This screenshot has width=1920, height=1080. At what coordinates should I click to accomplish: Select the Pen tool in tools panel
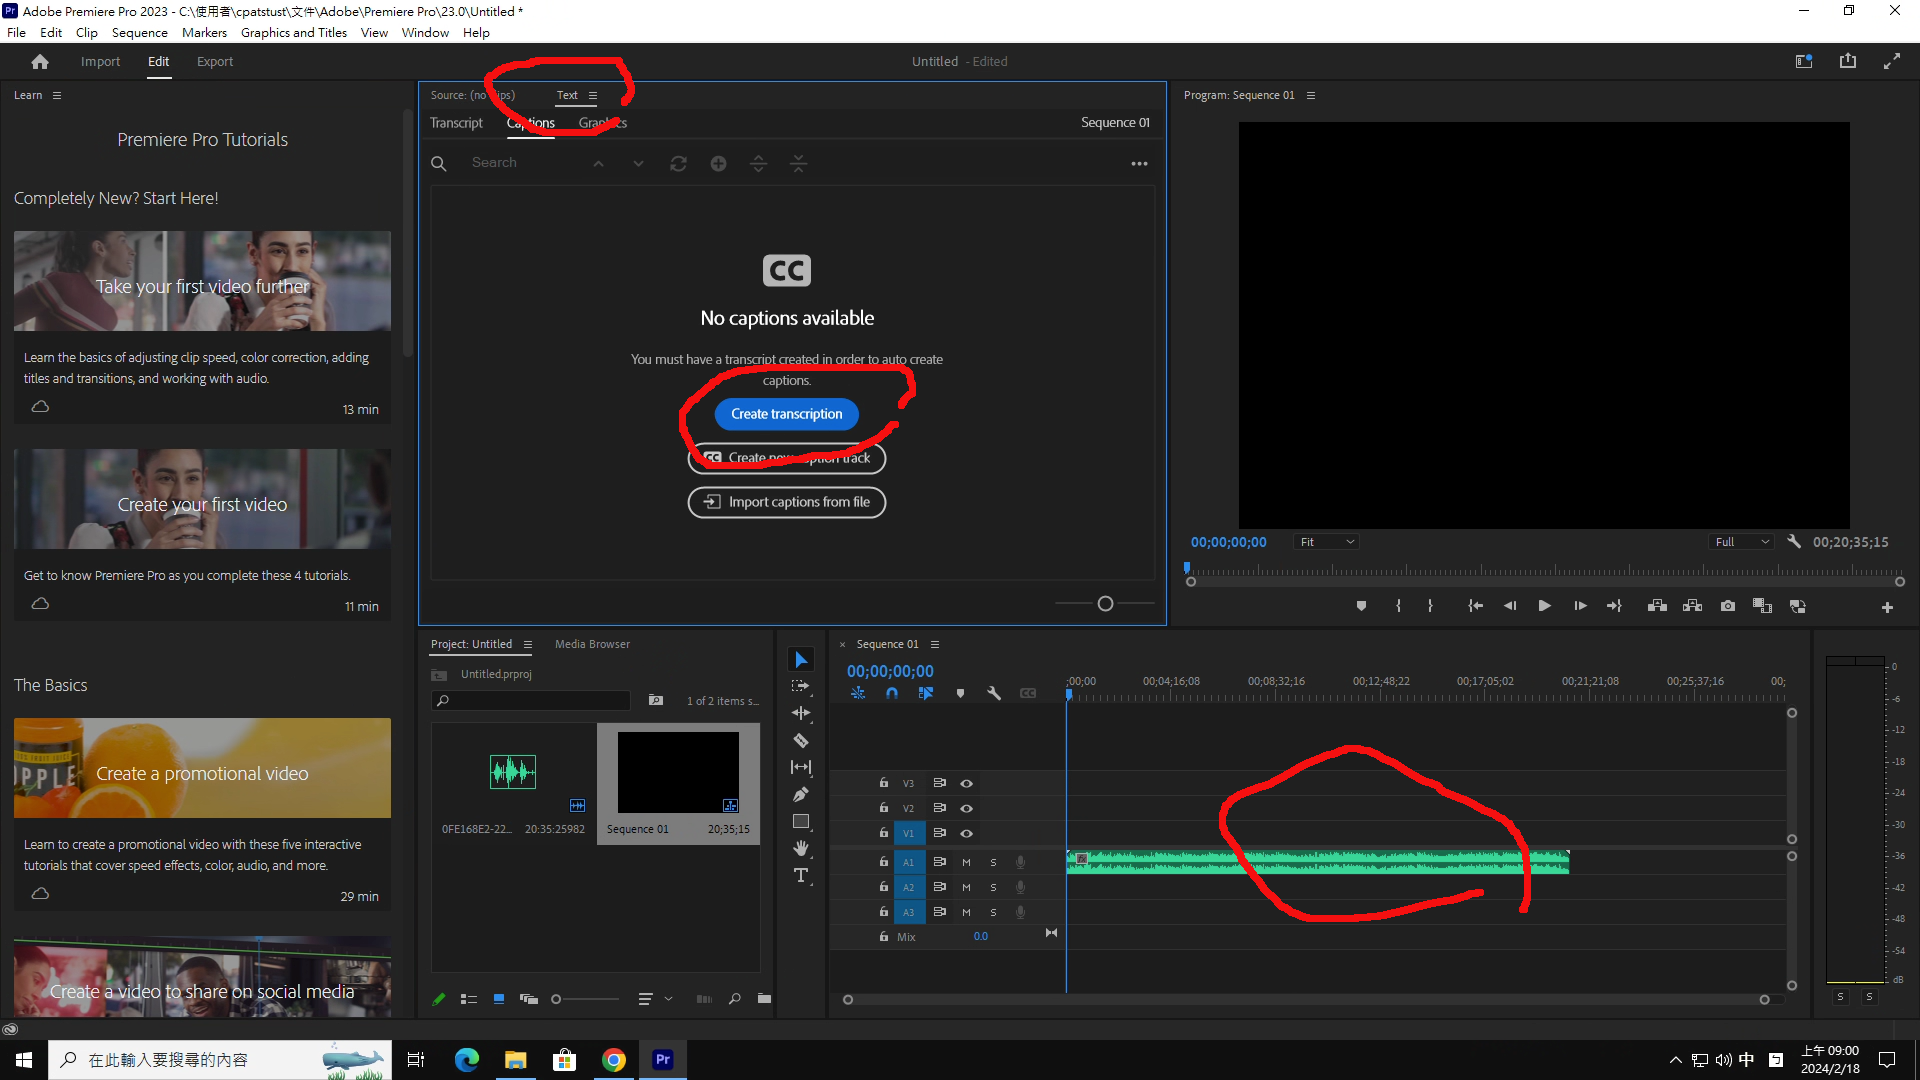801,795
